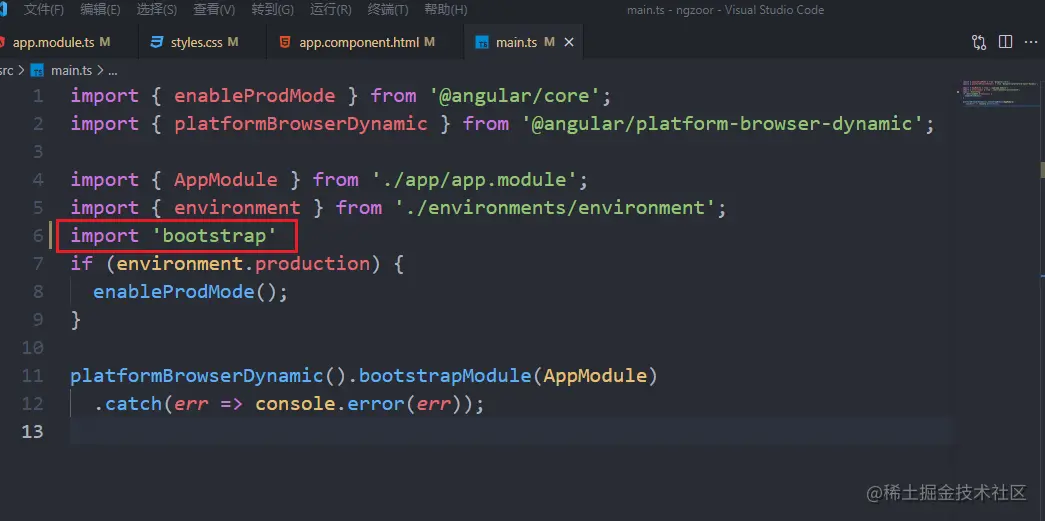
Task: Click the HTML5 icon on app.component.html tab
Action: tap(285, 42)
